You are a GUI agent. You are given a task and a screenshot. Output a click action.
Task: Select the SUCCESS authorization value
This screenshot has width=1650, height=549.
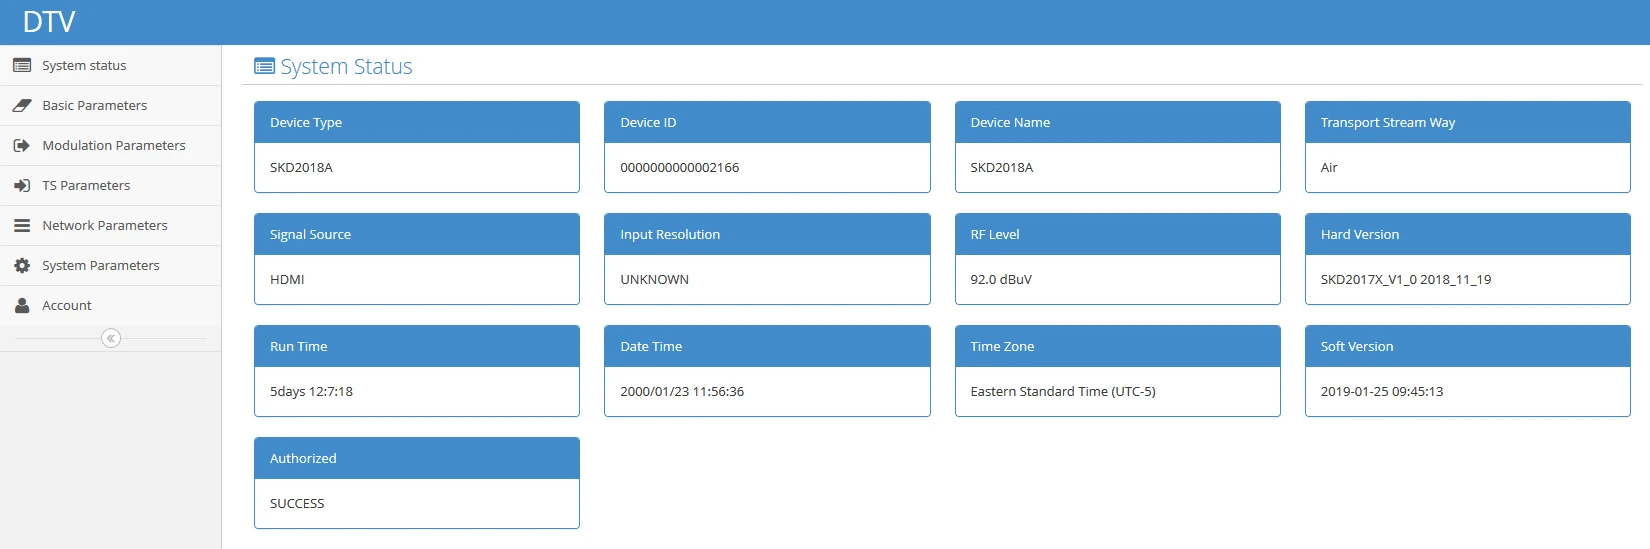click(297, 504)
